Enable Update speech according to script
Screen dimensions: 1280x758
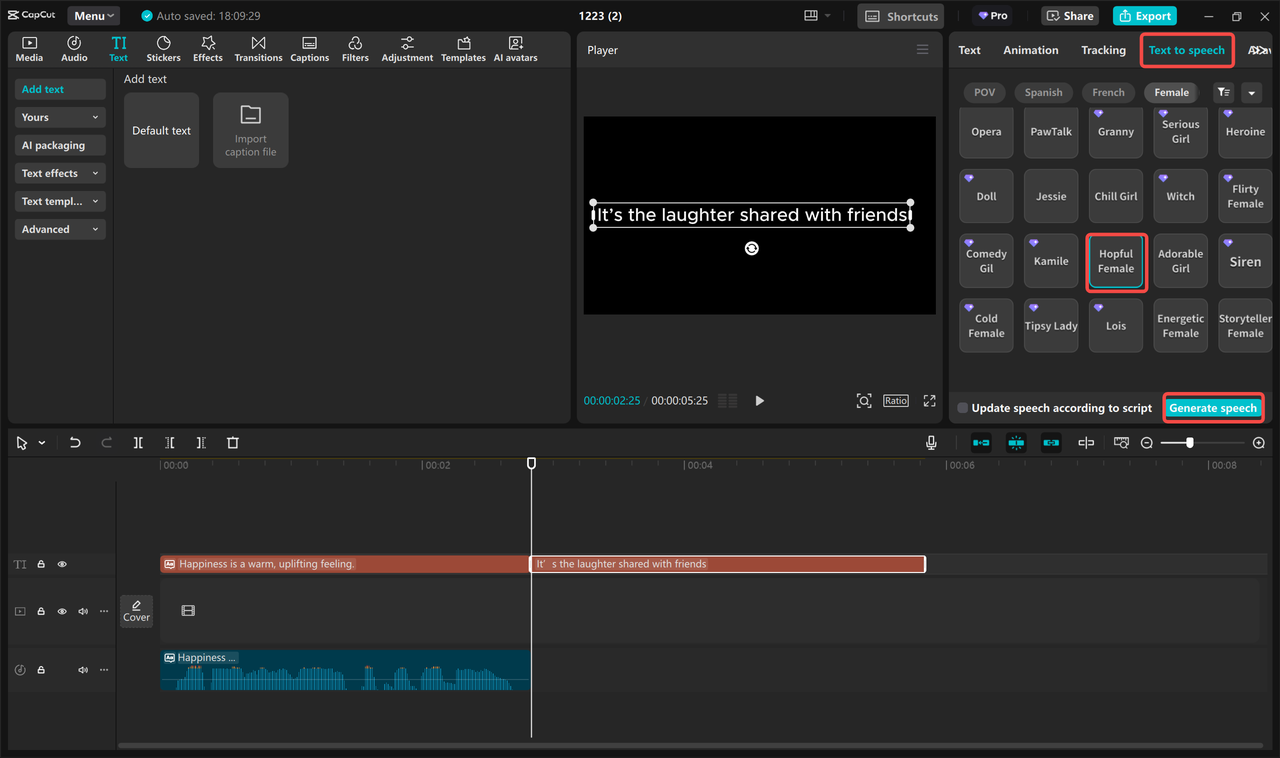coord(962,408)
